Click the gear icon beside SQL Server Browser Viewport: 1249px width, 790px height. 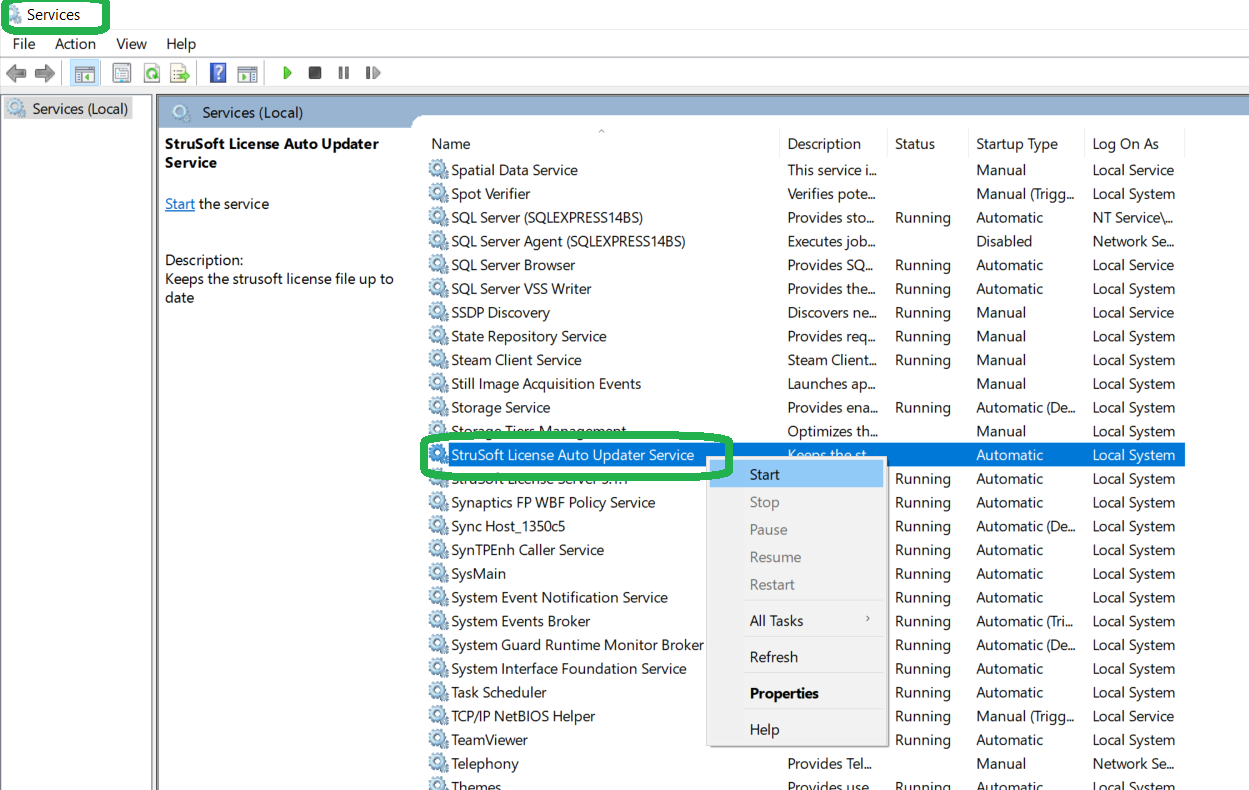[438, 264]
